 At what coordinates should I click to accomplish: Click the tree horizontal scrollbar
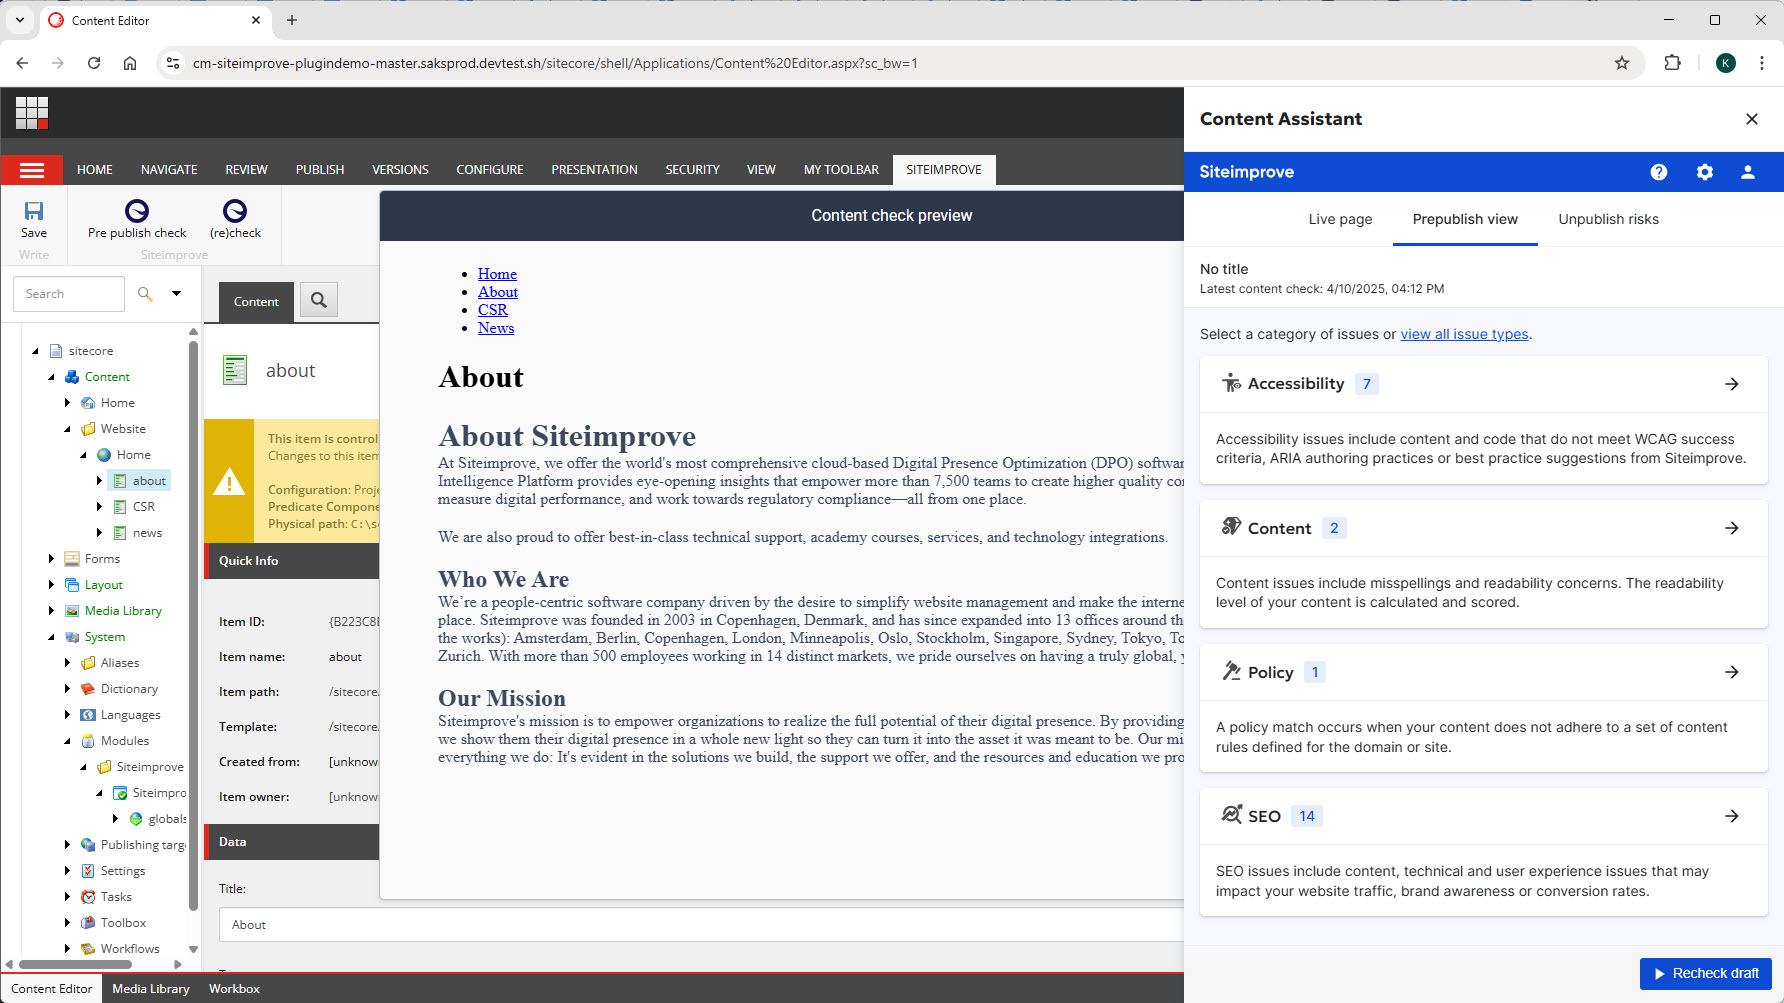coord(74,965)
